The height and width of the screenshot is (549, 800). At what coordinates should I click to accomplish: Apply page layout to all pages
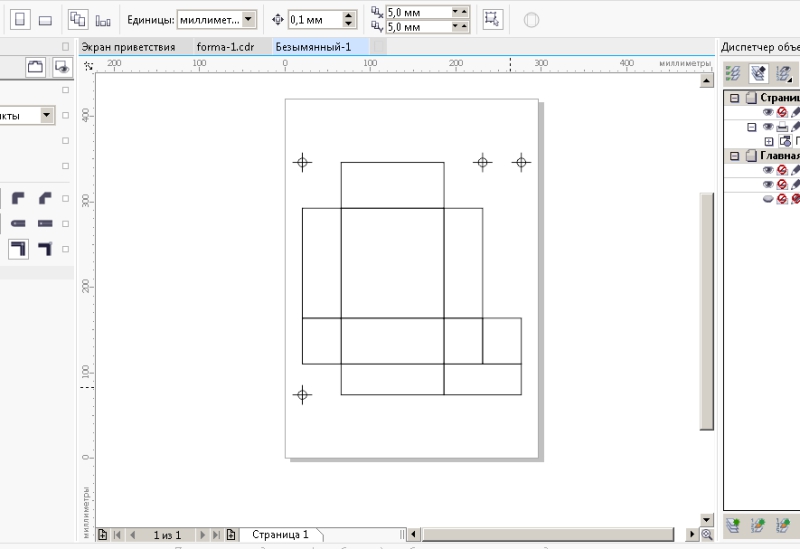78,19
